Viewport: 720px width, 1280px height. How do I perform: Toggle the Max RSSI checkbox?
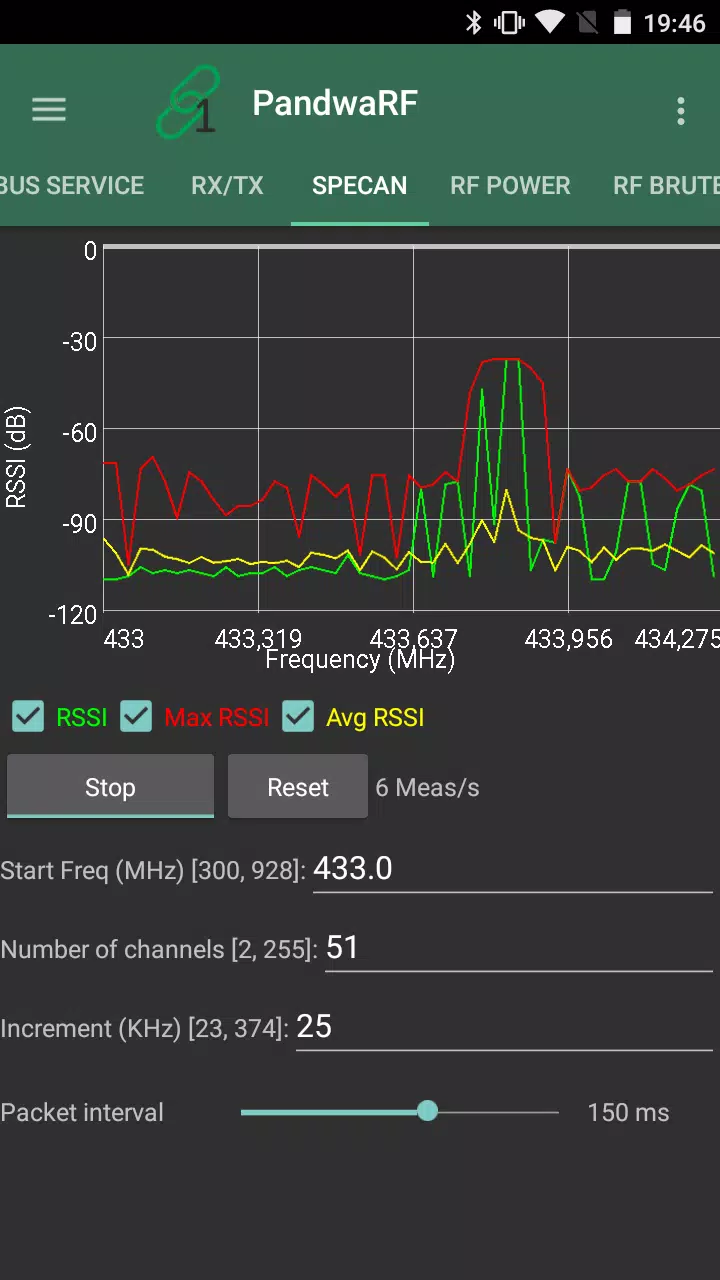(136, 716)
